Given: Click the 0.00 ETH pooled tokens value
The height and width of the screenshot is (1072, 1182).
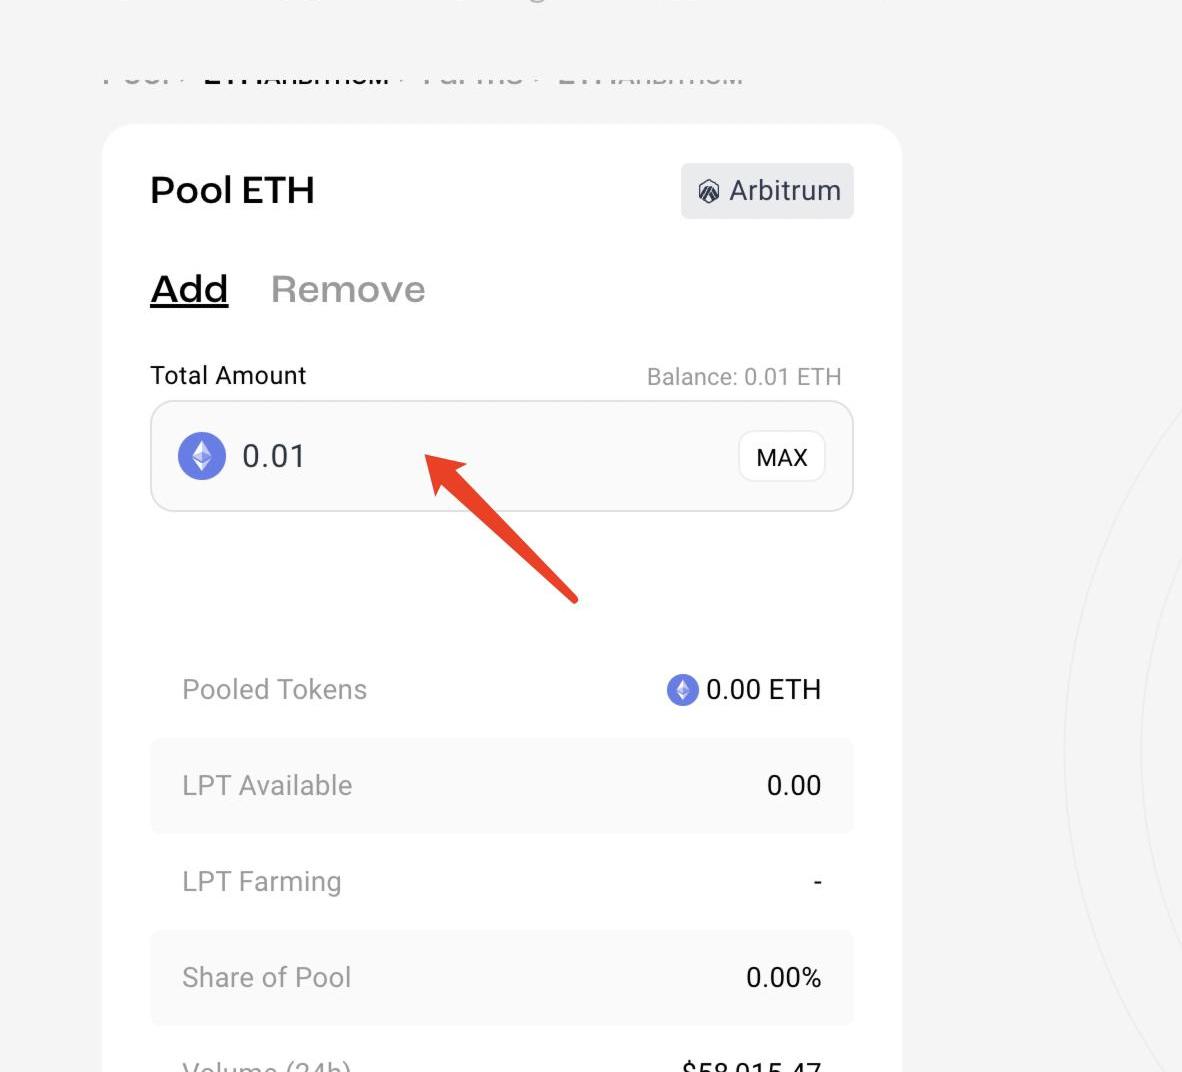Looking at the screenshot, I should pyautogui.click(x=763, y=690).
